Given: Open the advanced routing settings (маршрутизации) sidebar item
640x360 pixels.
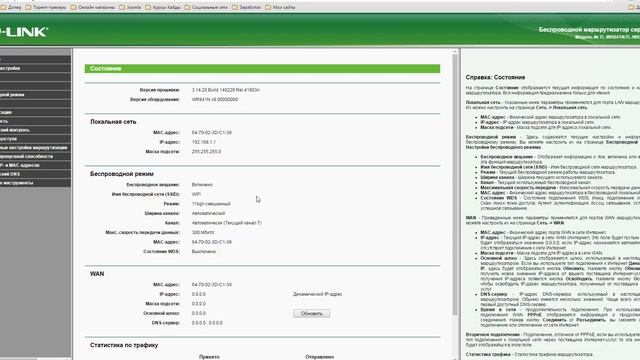Looking at the screenshot, I should click(x=35, y=147).
